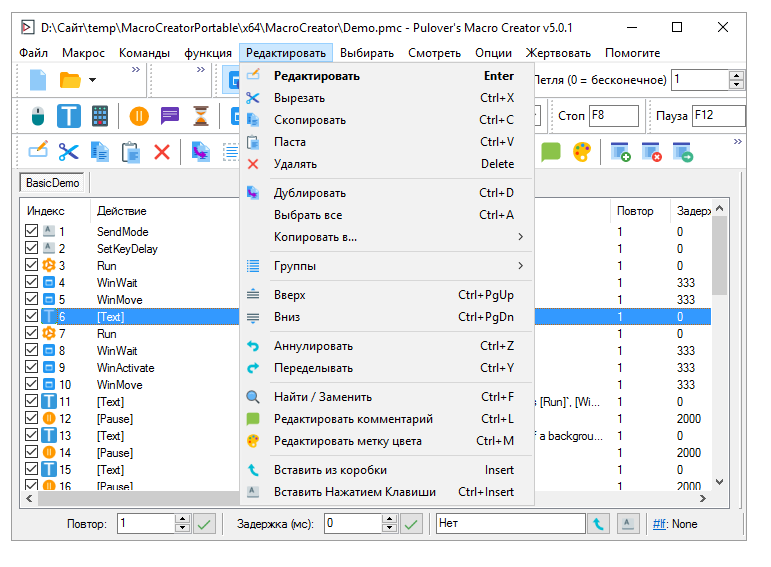Image resolution: width=771 pixels, height=567 pixels.
Task: Toggle checkbox for selected row 6 [Text]
Action: tap(31, 316)
